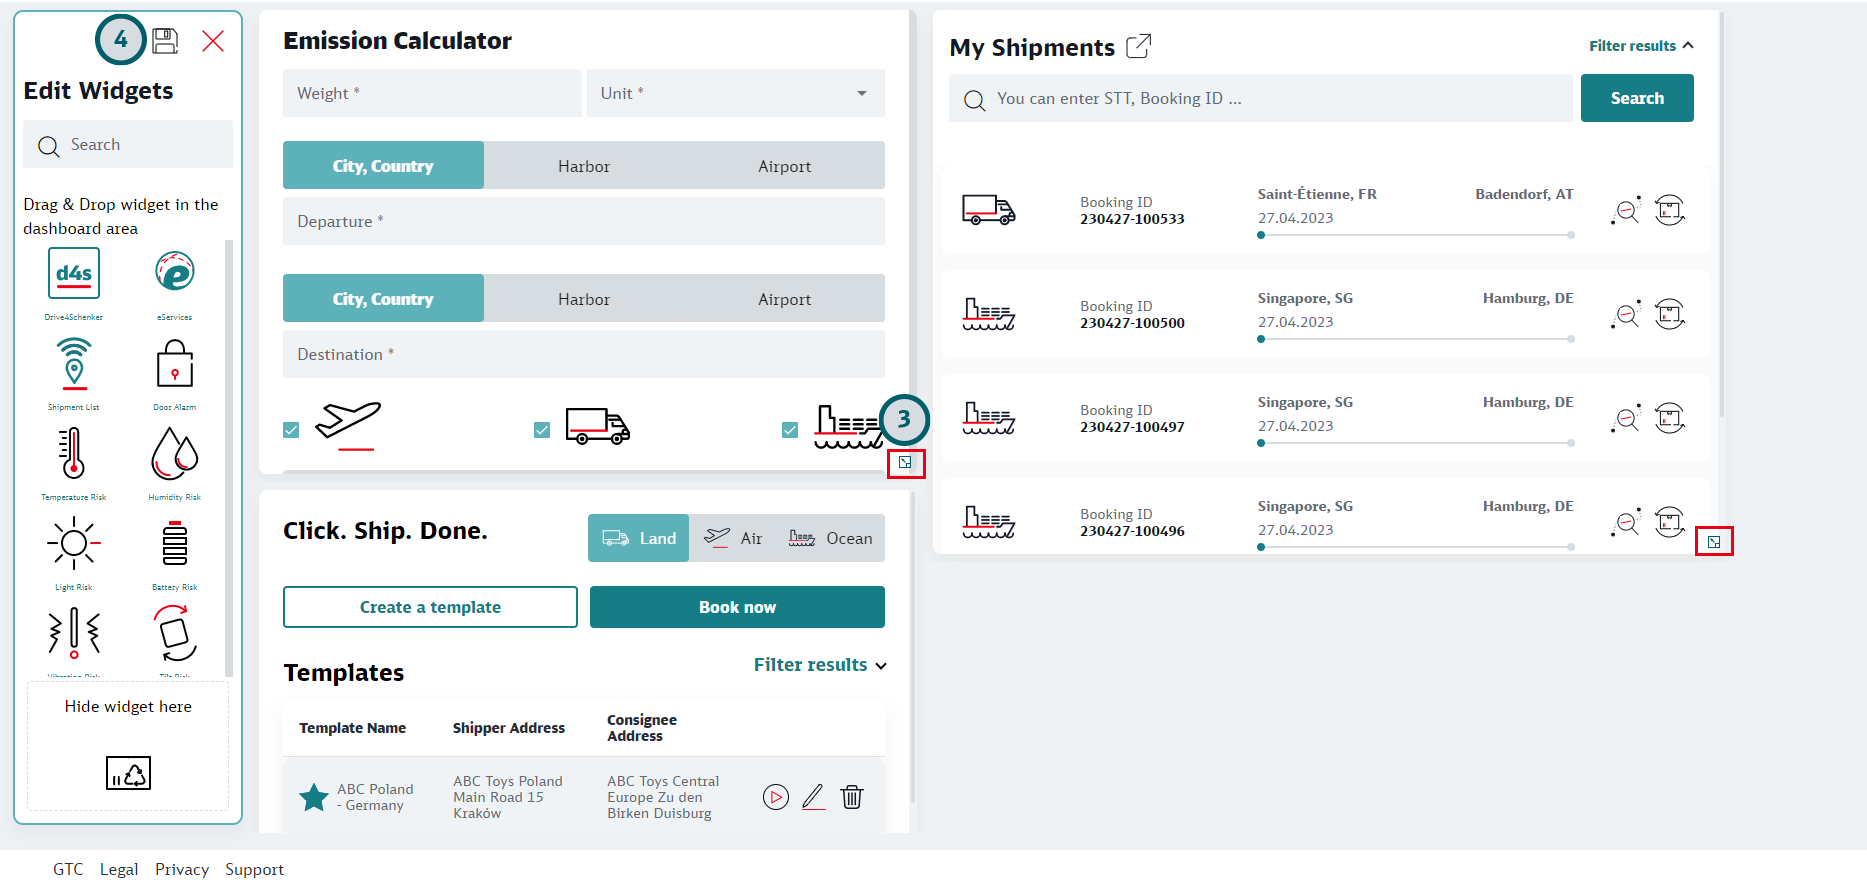Select the Door Alarm widget icon
1867x890 pixels.
(174, 364)
